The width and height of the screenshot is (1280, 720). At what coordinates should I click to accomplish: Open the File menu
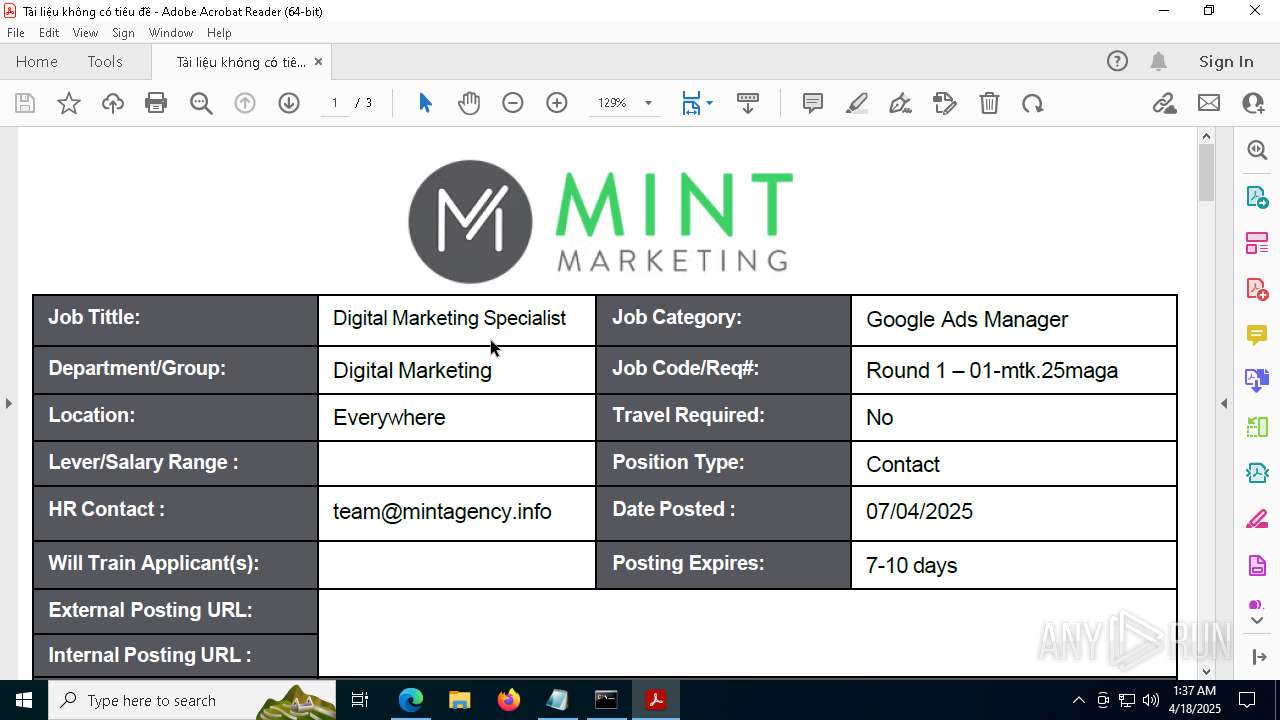[16, 33]
